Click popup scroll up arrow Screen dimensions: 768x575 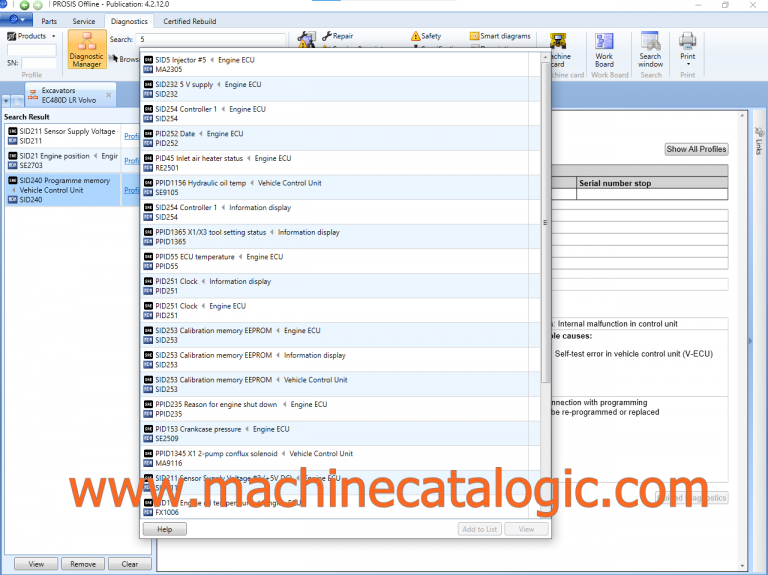pyautogui.click(x=545, y=57)
